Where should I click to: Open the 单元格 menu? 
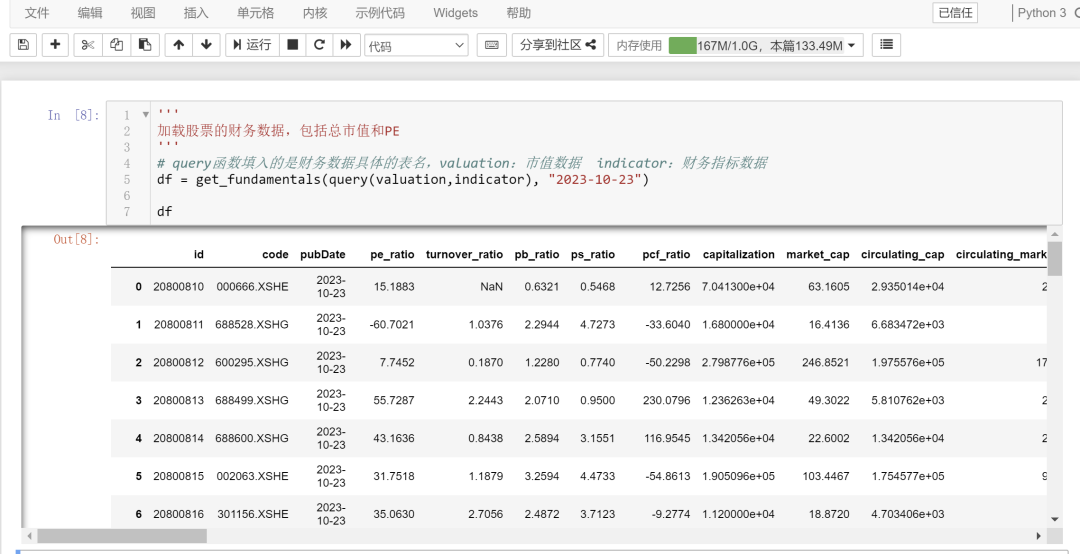pyautogui.click(x=256, y=13)
